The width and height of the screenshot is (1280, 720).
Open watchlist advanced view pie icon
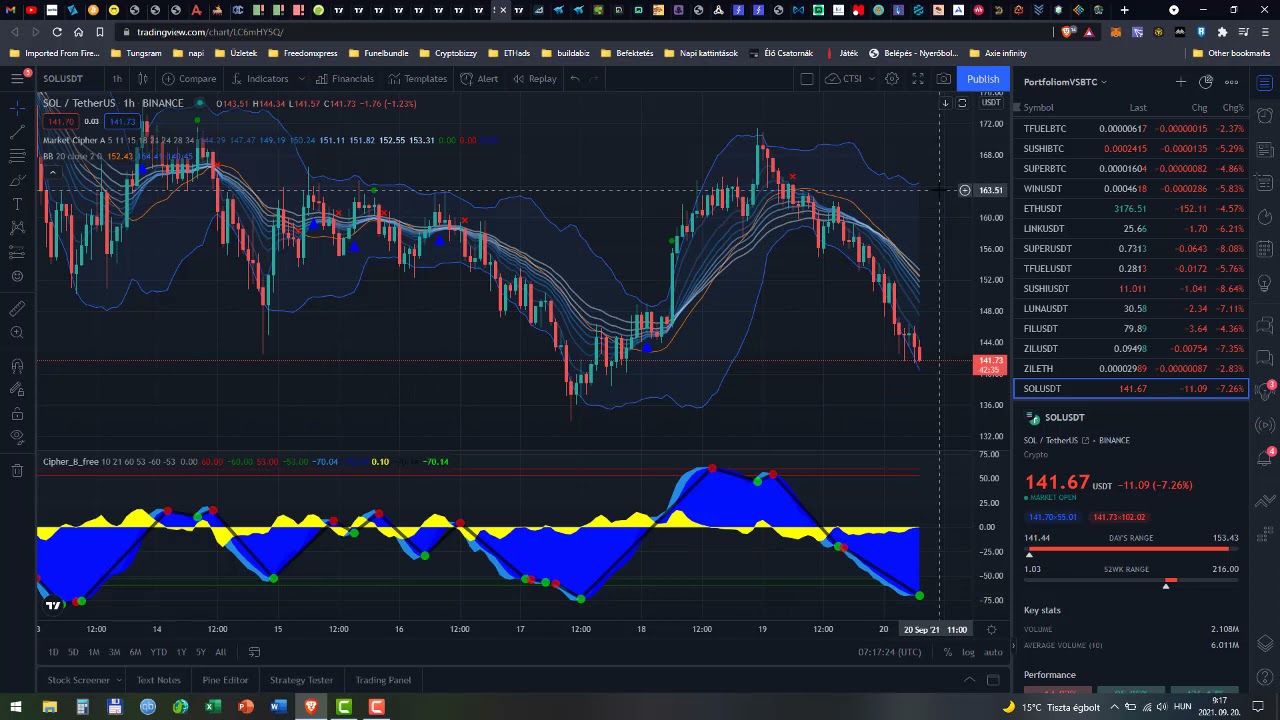1206,82
